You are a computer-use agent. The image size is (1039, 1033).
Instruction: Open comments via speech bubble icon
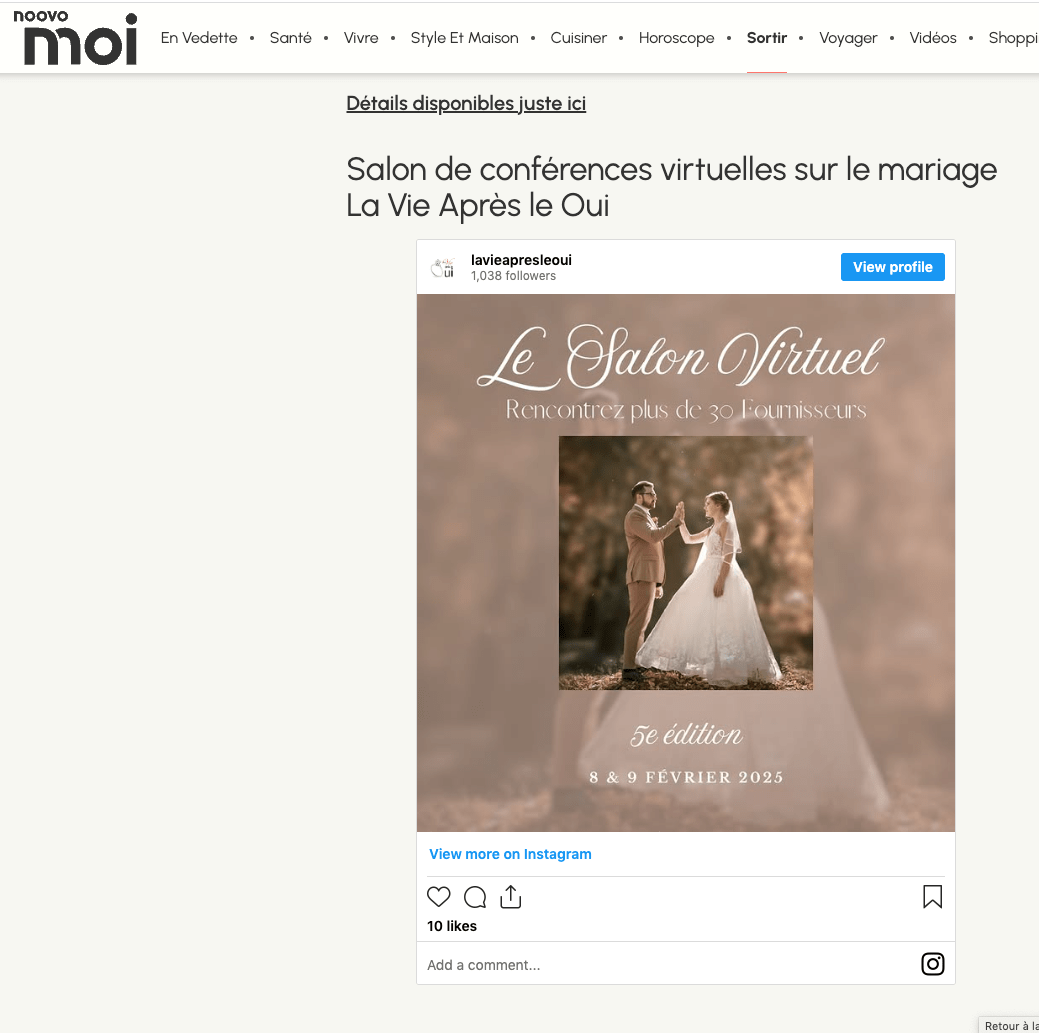tap(474, 897)
